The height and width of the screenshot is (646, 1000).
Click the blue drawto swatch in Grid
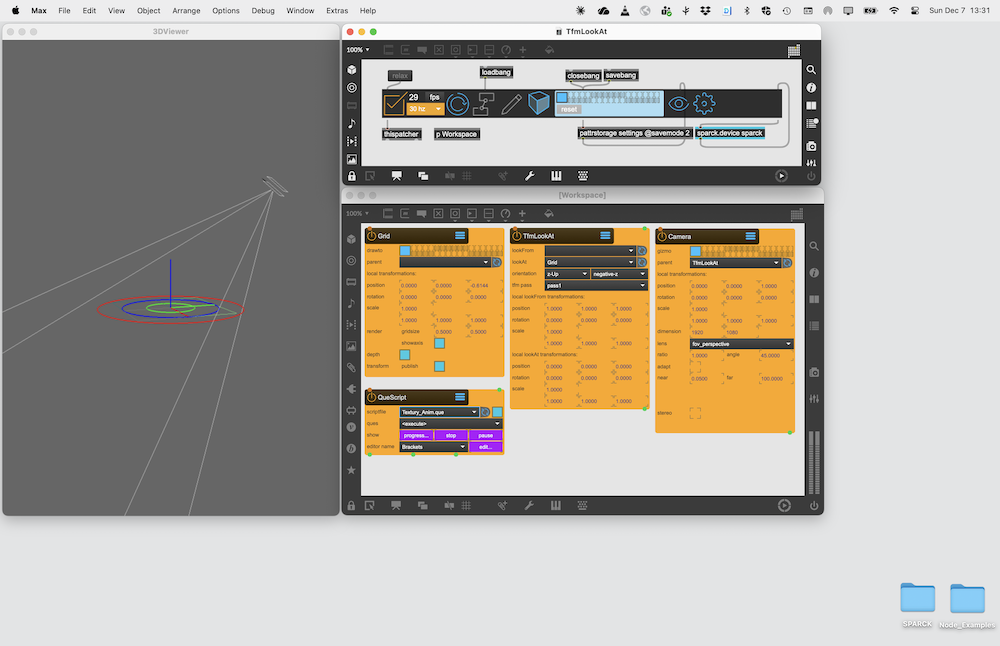[x=405, y=250]
